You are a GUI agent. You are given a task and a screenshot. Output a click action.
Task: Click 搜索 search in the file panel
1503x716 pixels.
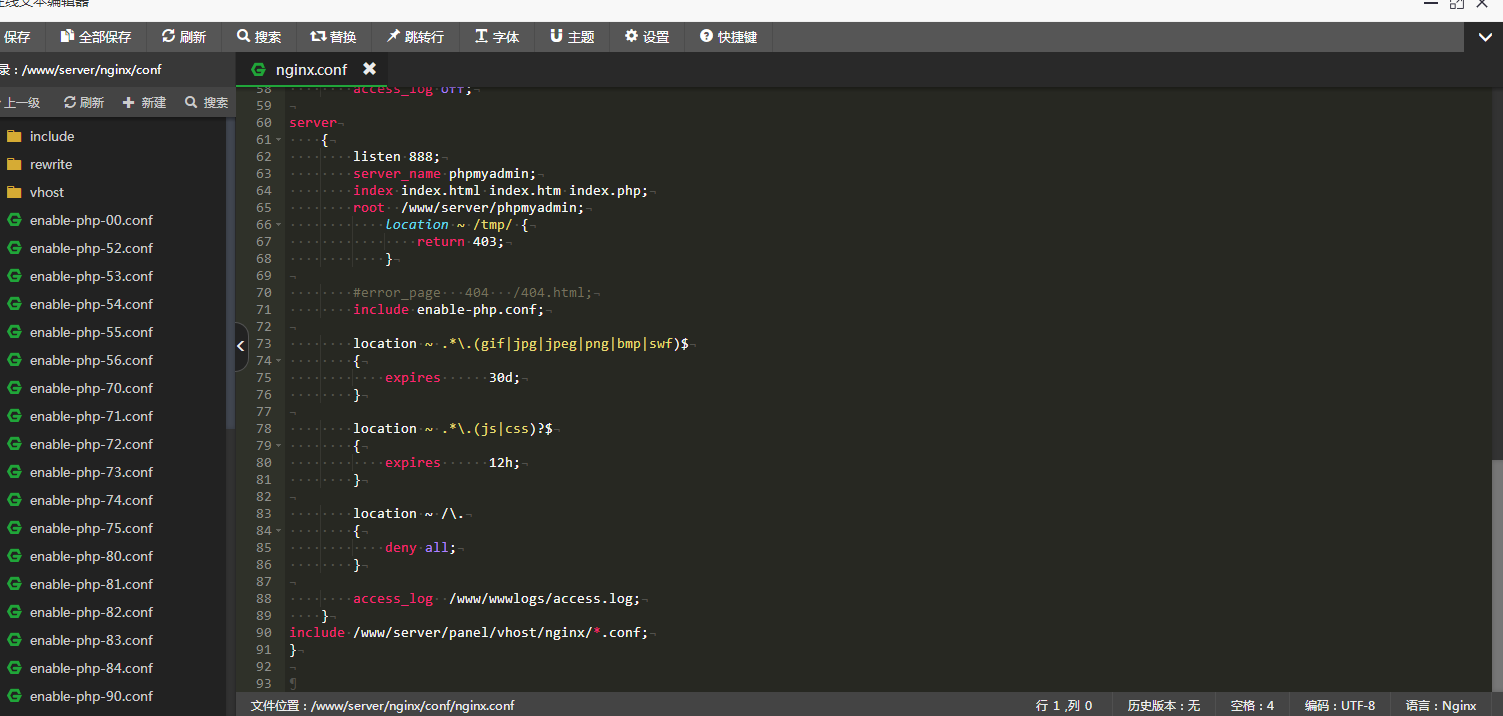(x=207, y=102)
